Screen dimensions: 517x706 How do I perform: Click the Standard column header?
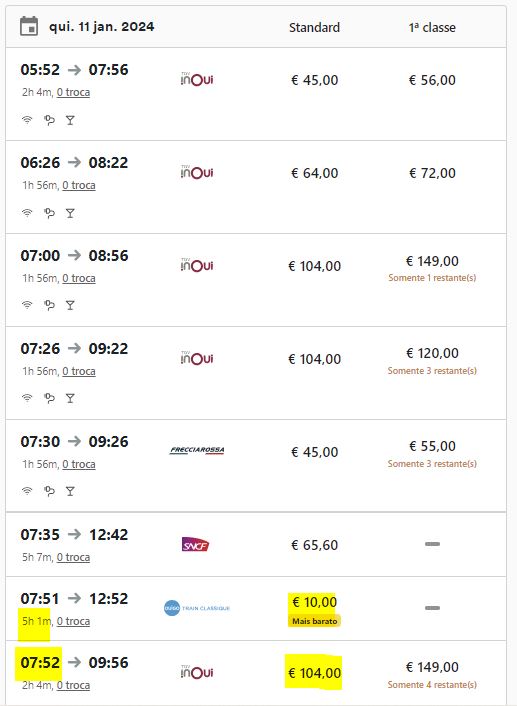(x=314, y=27)
